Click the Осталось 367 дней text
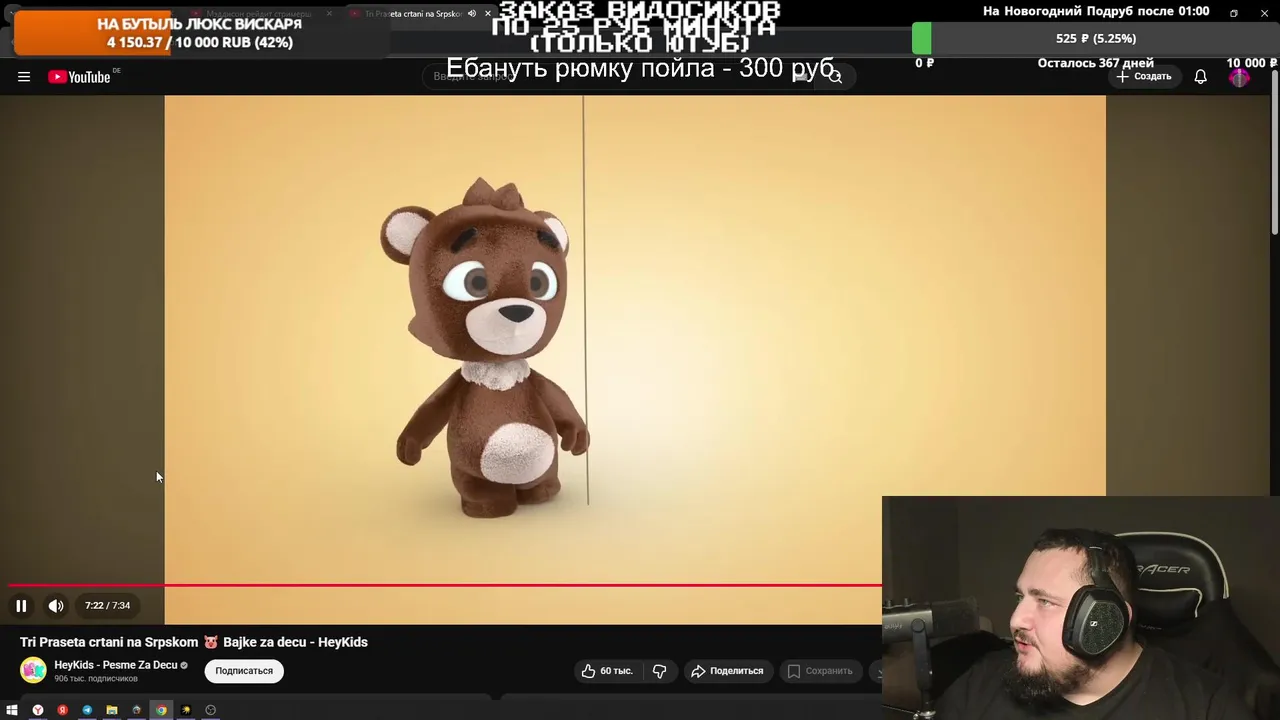1280x720 pixels. pos(1096,63)
